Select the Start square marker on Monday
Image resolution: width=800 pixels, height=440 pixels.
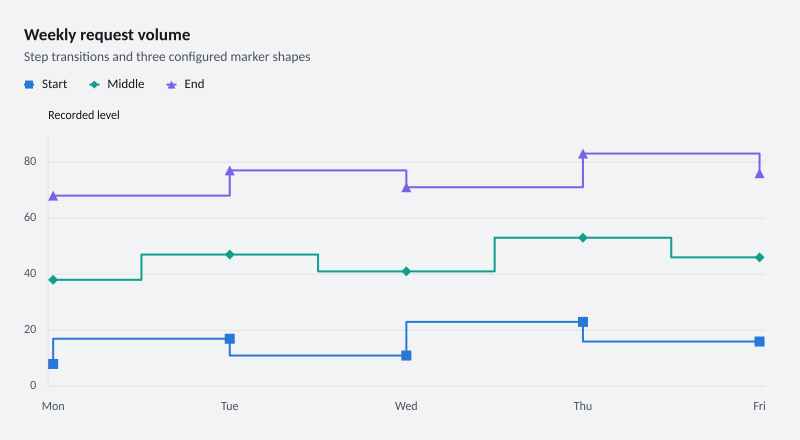tap(53, 364)
